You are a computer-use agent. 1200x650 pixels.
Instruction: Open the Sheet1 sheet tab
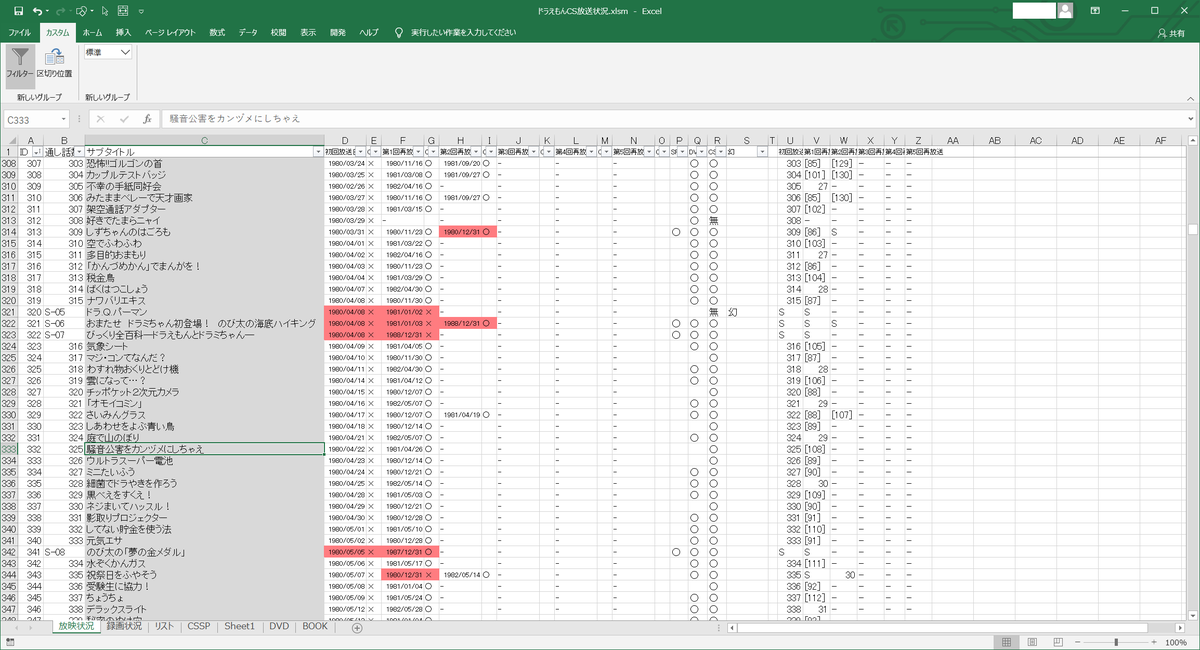click(x=240, y=626)
